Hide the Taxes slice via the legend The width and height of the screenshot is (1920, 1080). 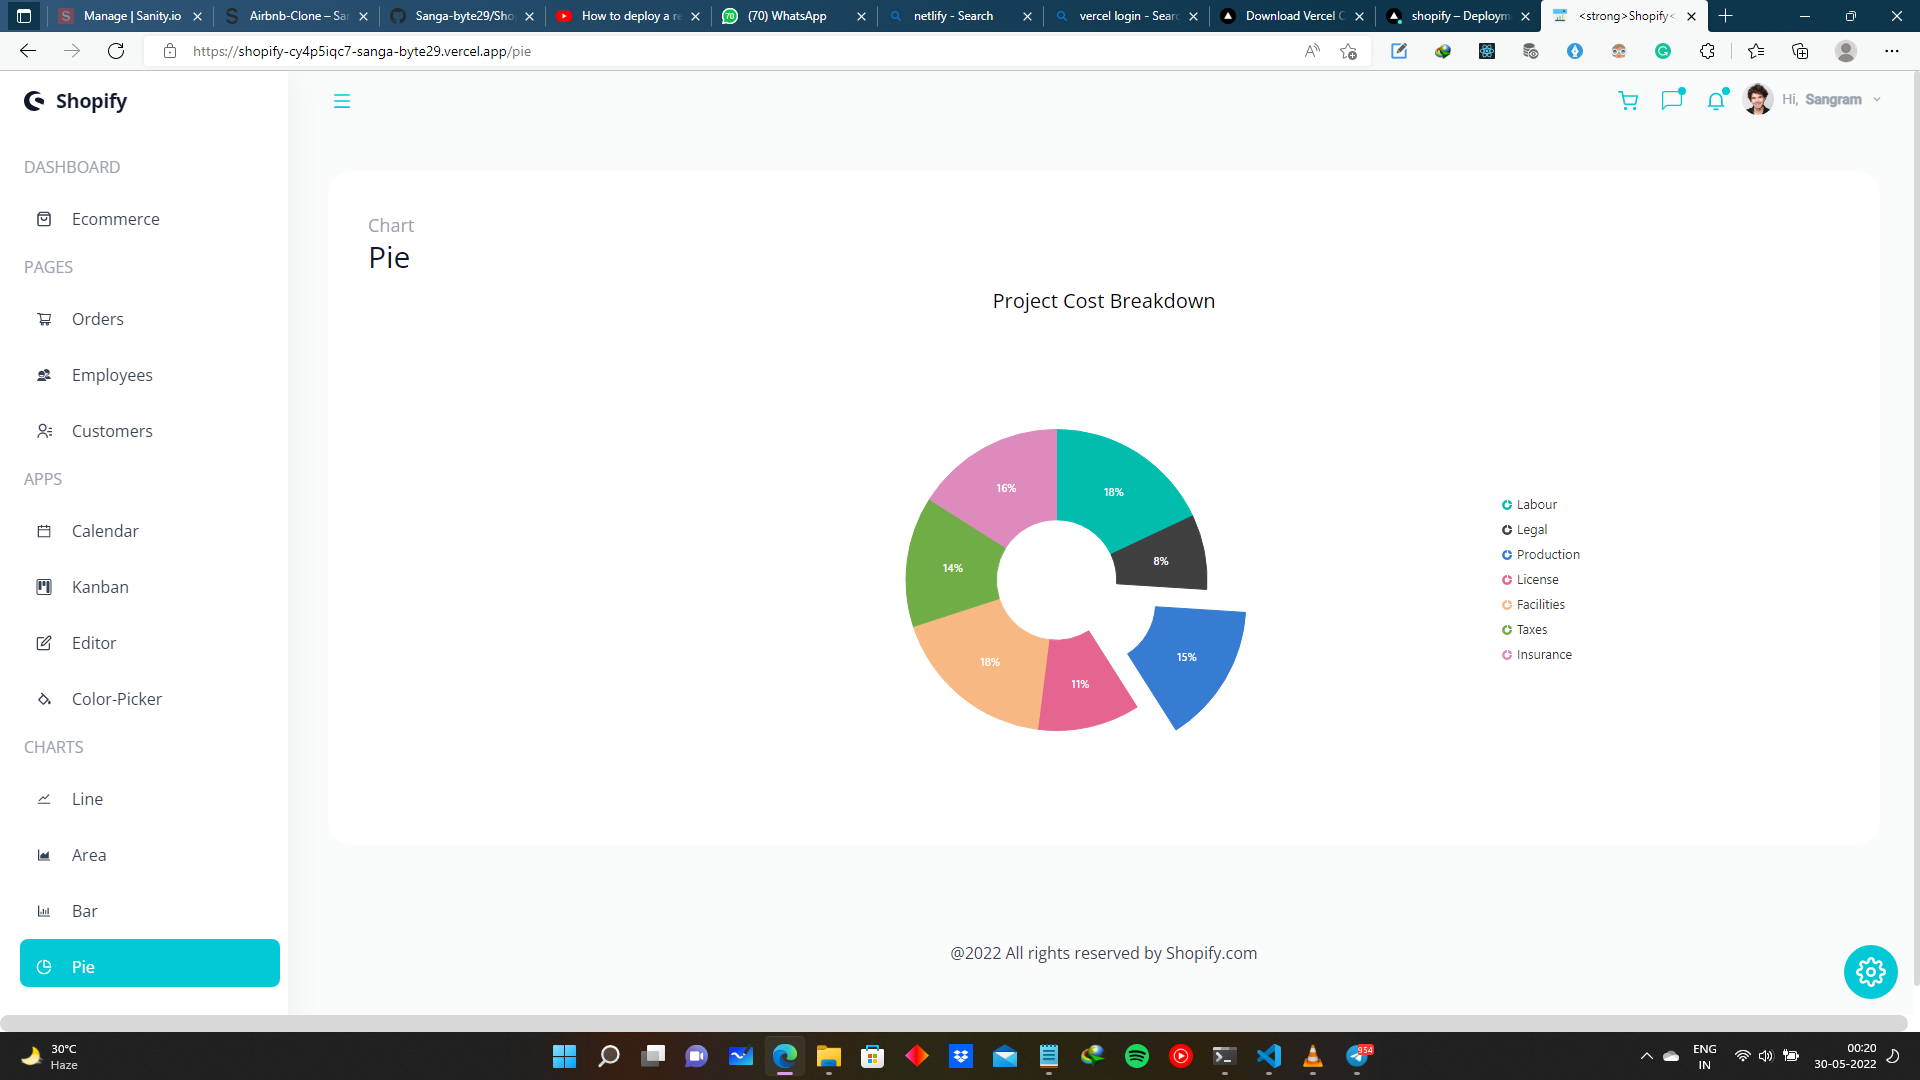[1524, 629]
